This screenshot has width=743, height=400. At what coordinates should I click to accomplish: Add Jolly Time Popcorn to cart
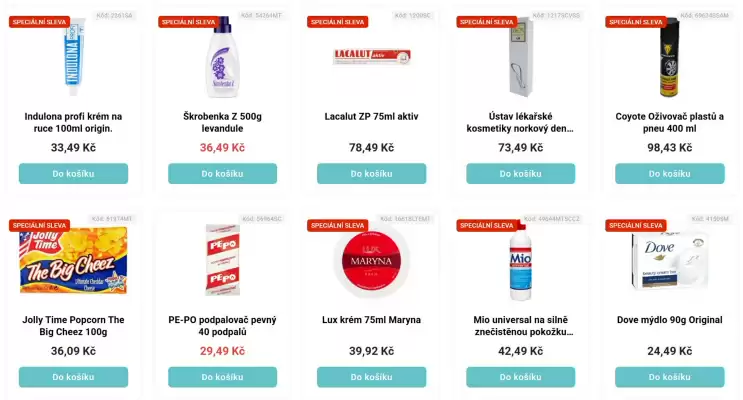pyautogui.click(x=73, y=377)
